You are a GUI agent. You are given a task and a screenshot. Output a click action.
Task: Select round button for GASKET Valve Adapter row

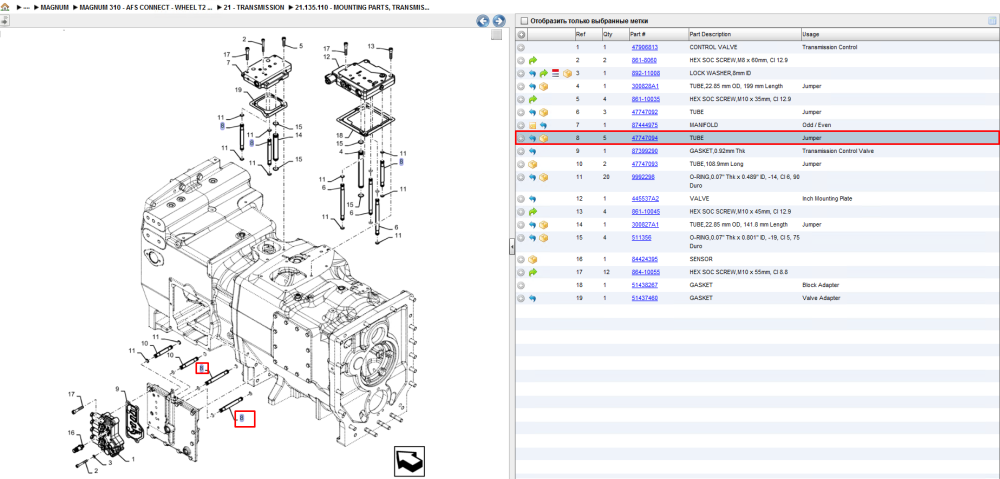click(x=521, y=298)
